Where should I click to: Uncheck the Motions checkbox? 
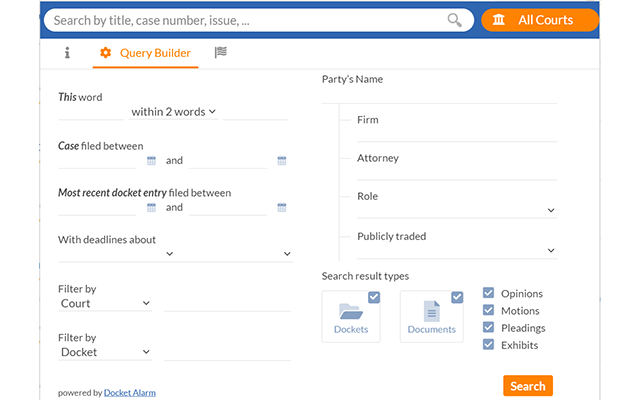(x=489, y=310)
